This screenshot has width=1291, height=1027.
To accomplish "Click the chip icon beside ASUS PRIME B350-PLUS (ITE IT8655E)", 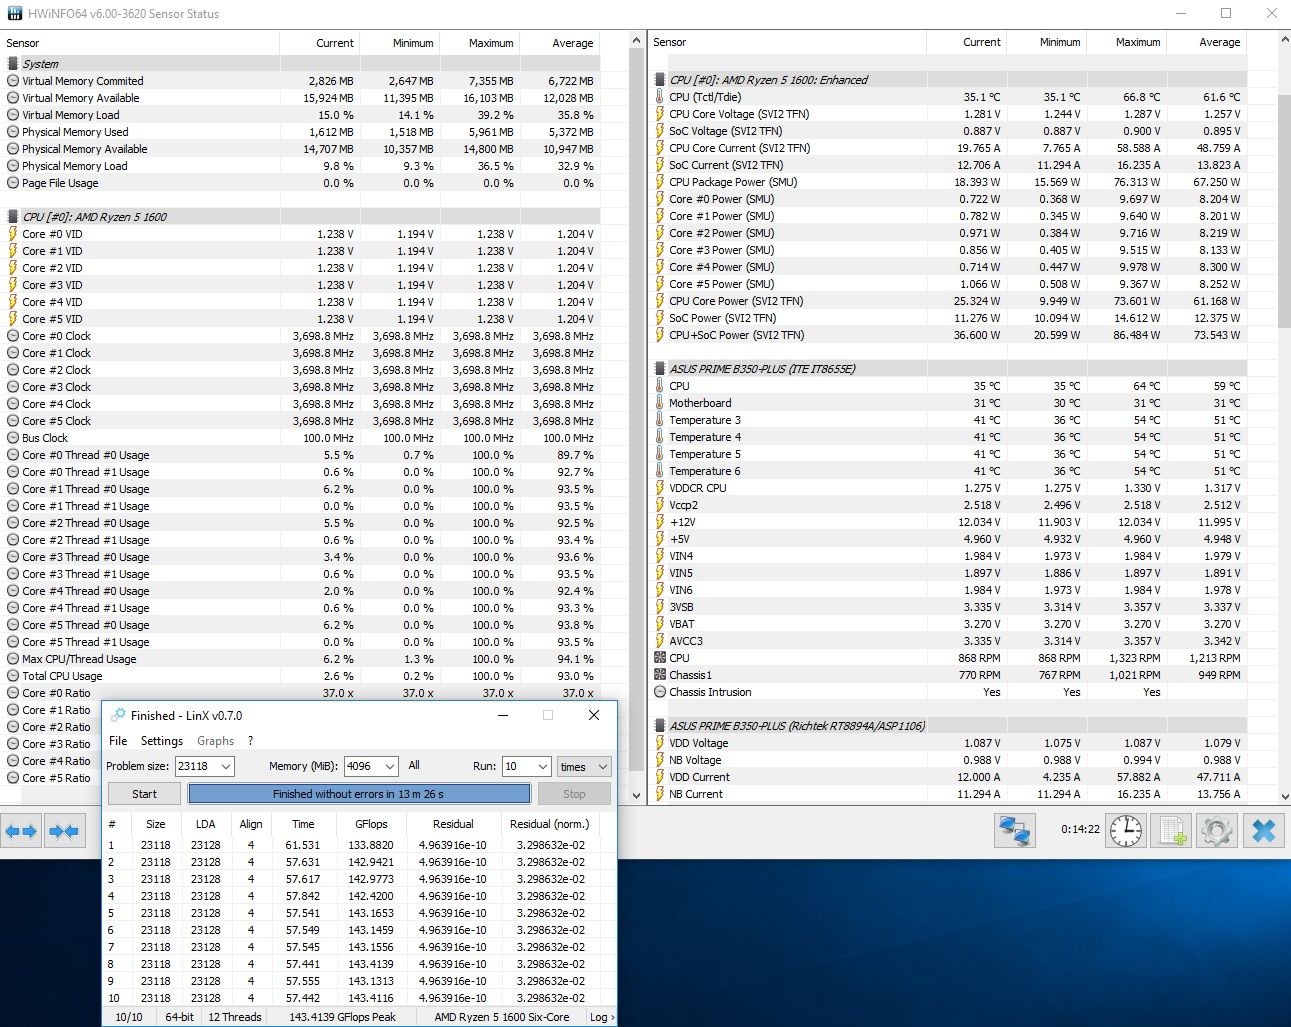I will [660, 369].
